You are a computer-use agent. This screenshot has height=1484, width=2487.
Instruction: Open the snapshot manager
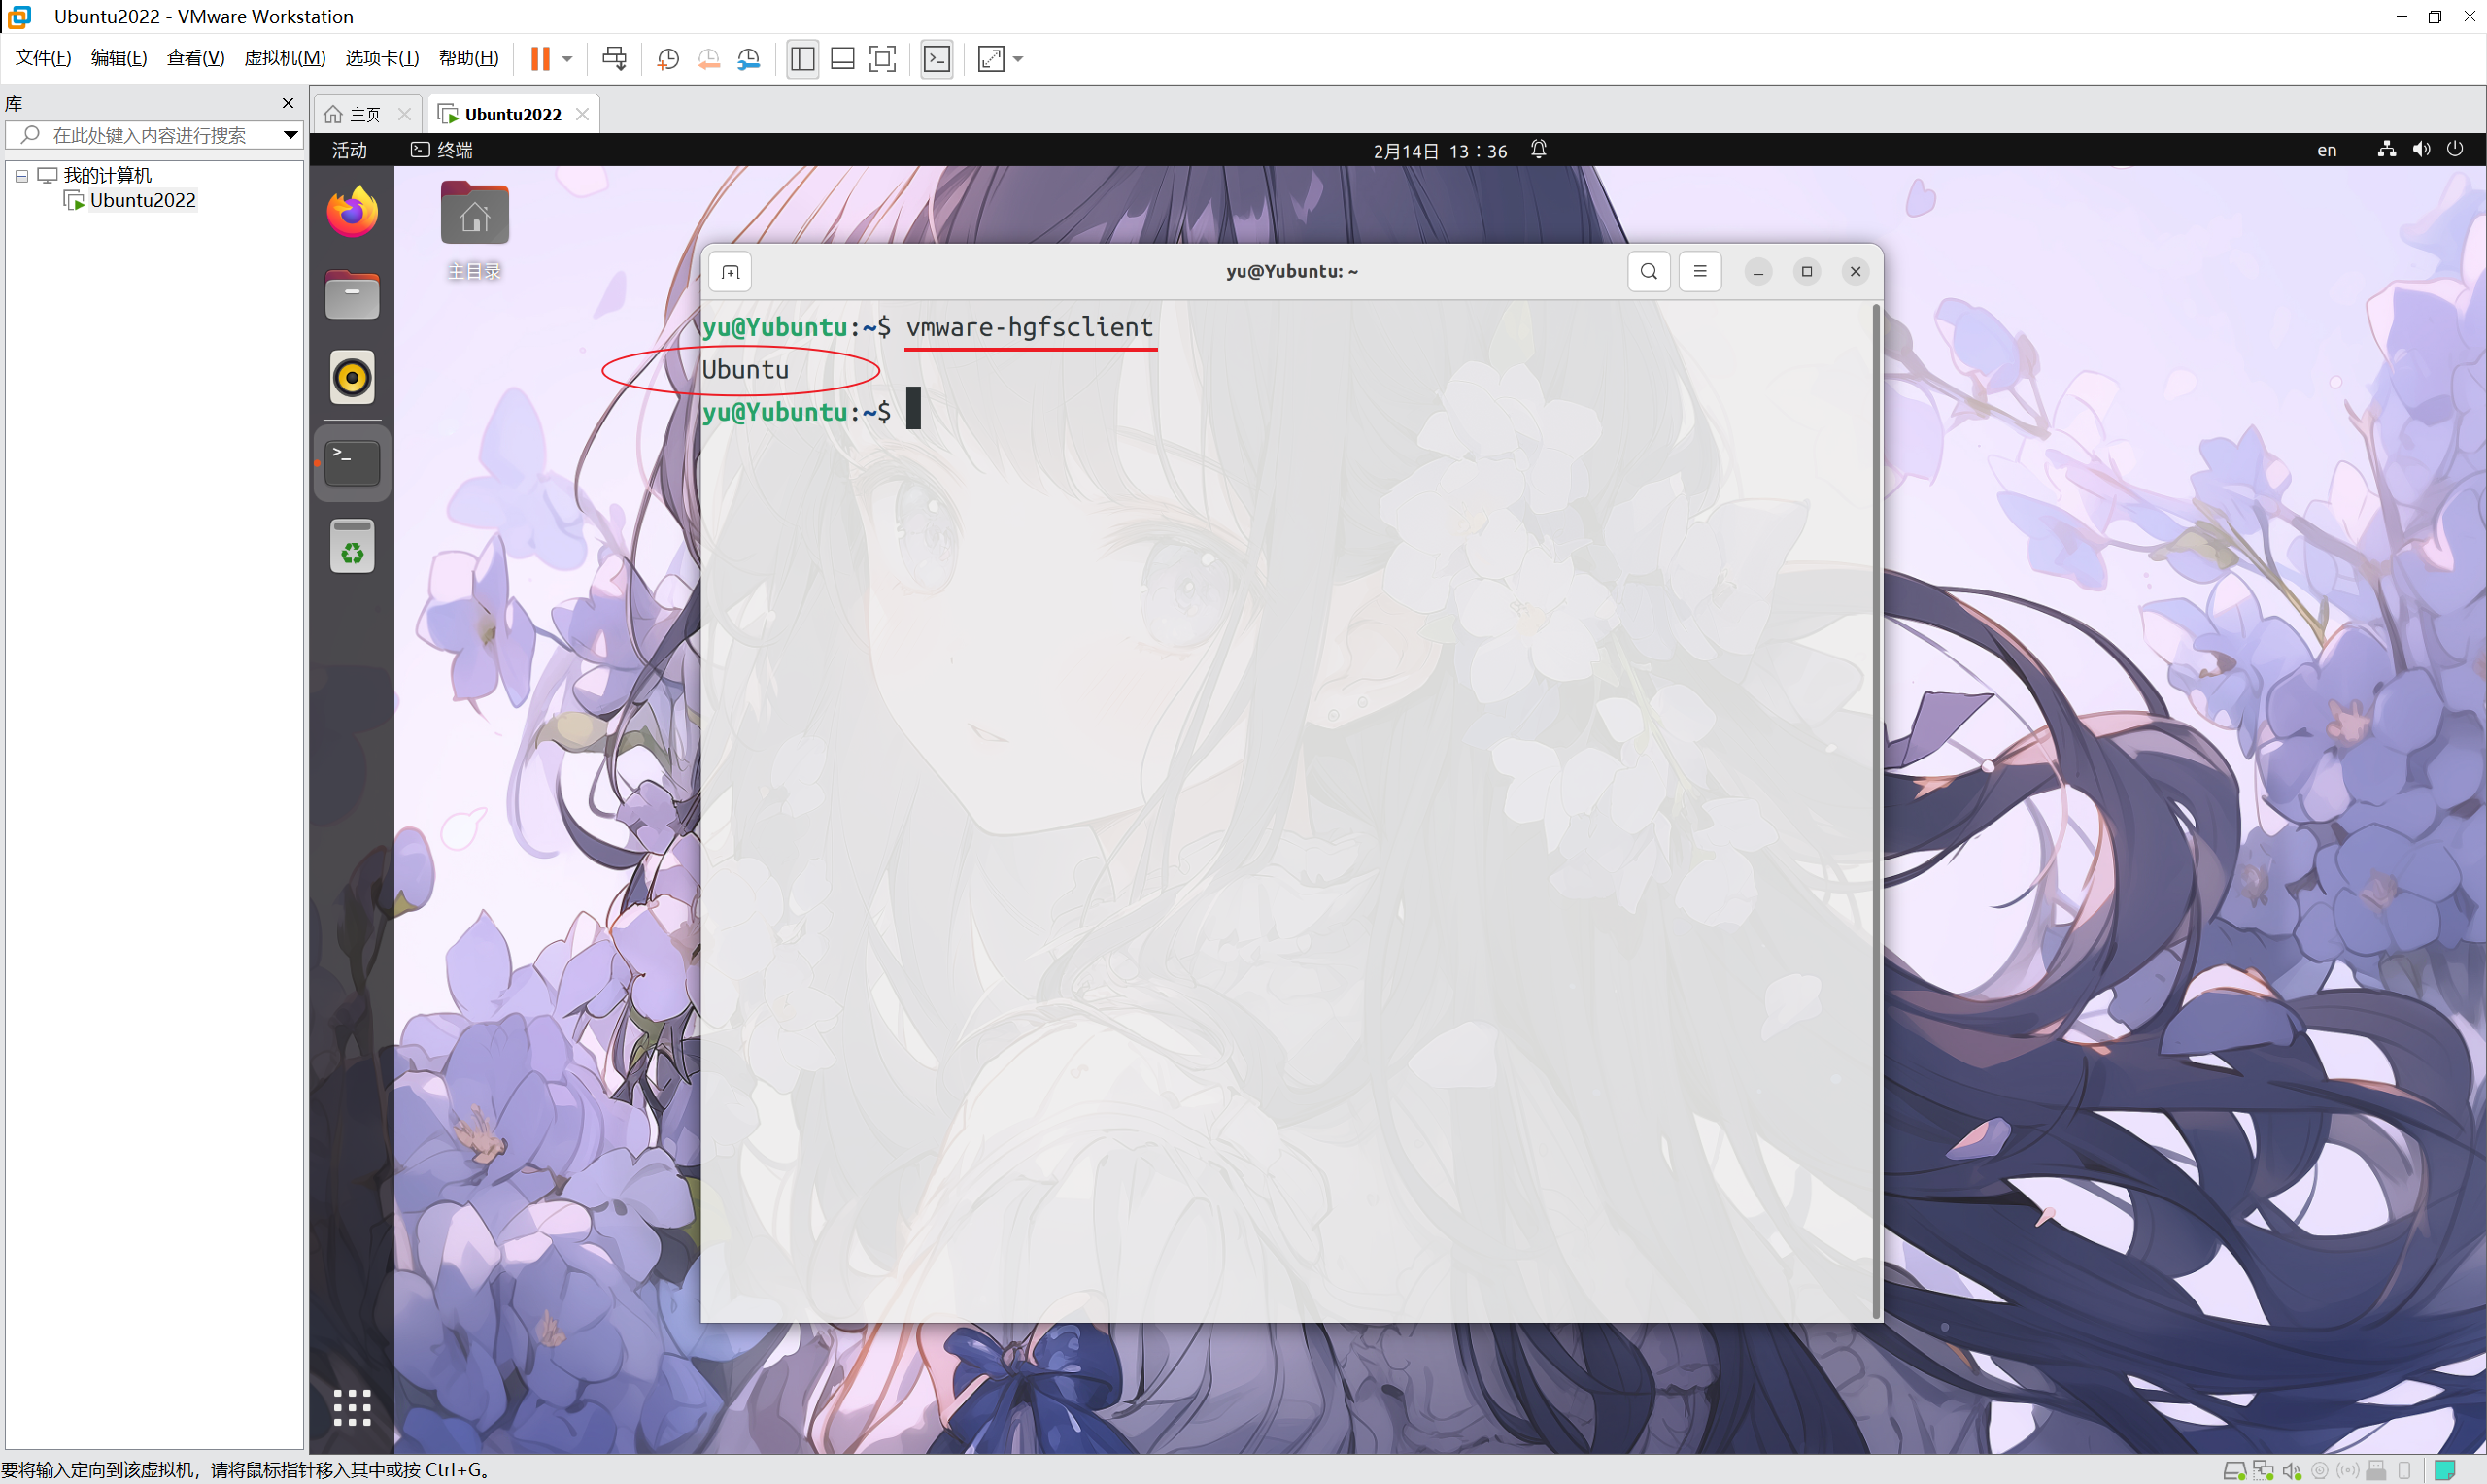749,59
